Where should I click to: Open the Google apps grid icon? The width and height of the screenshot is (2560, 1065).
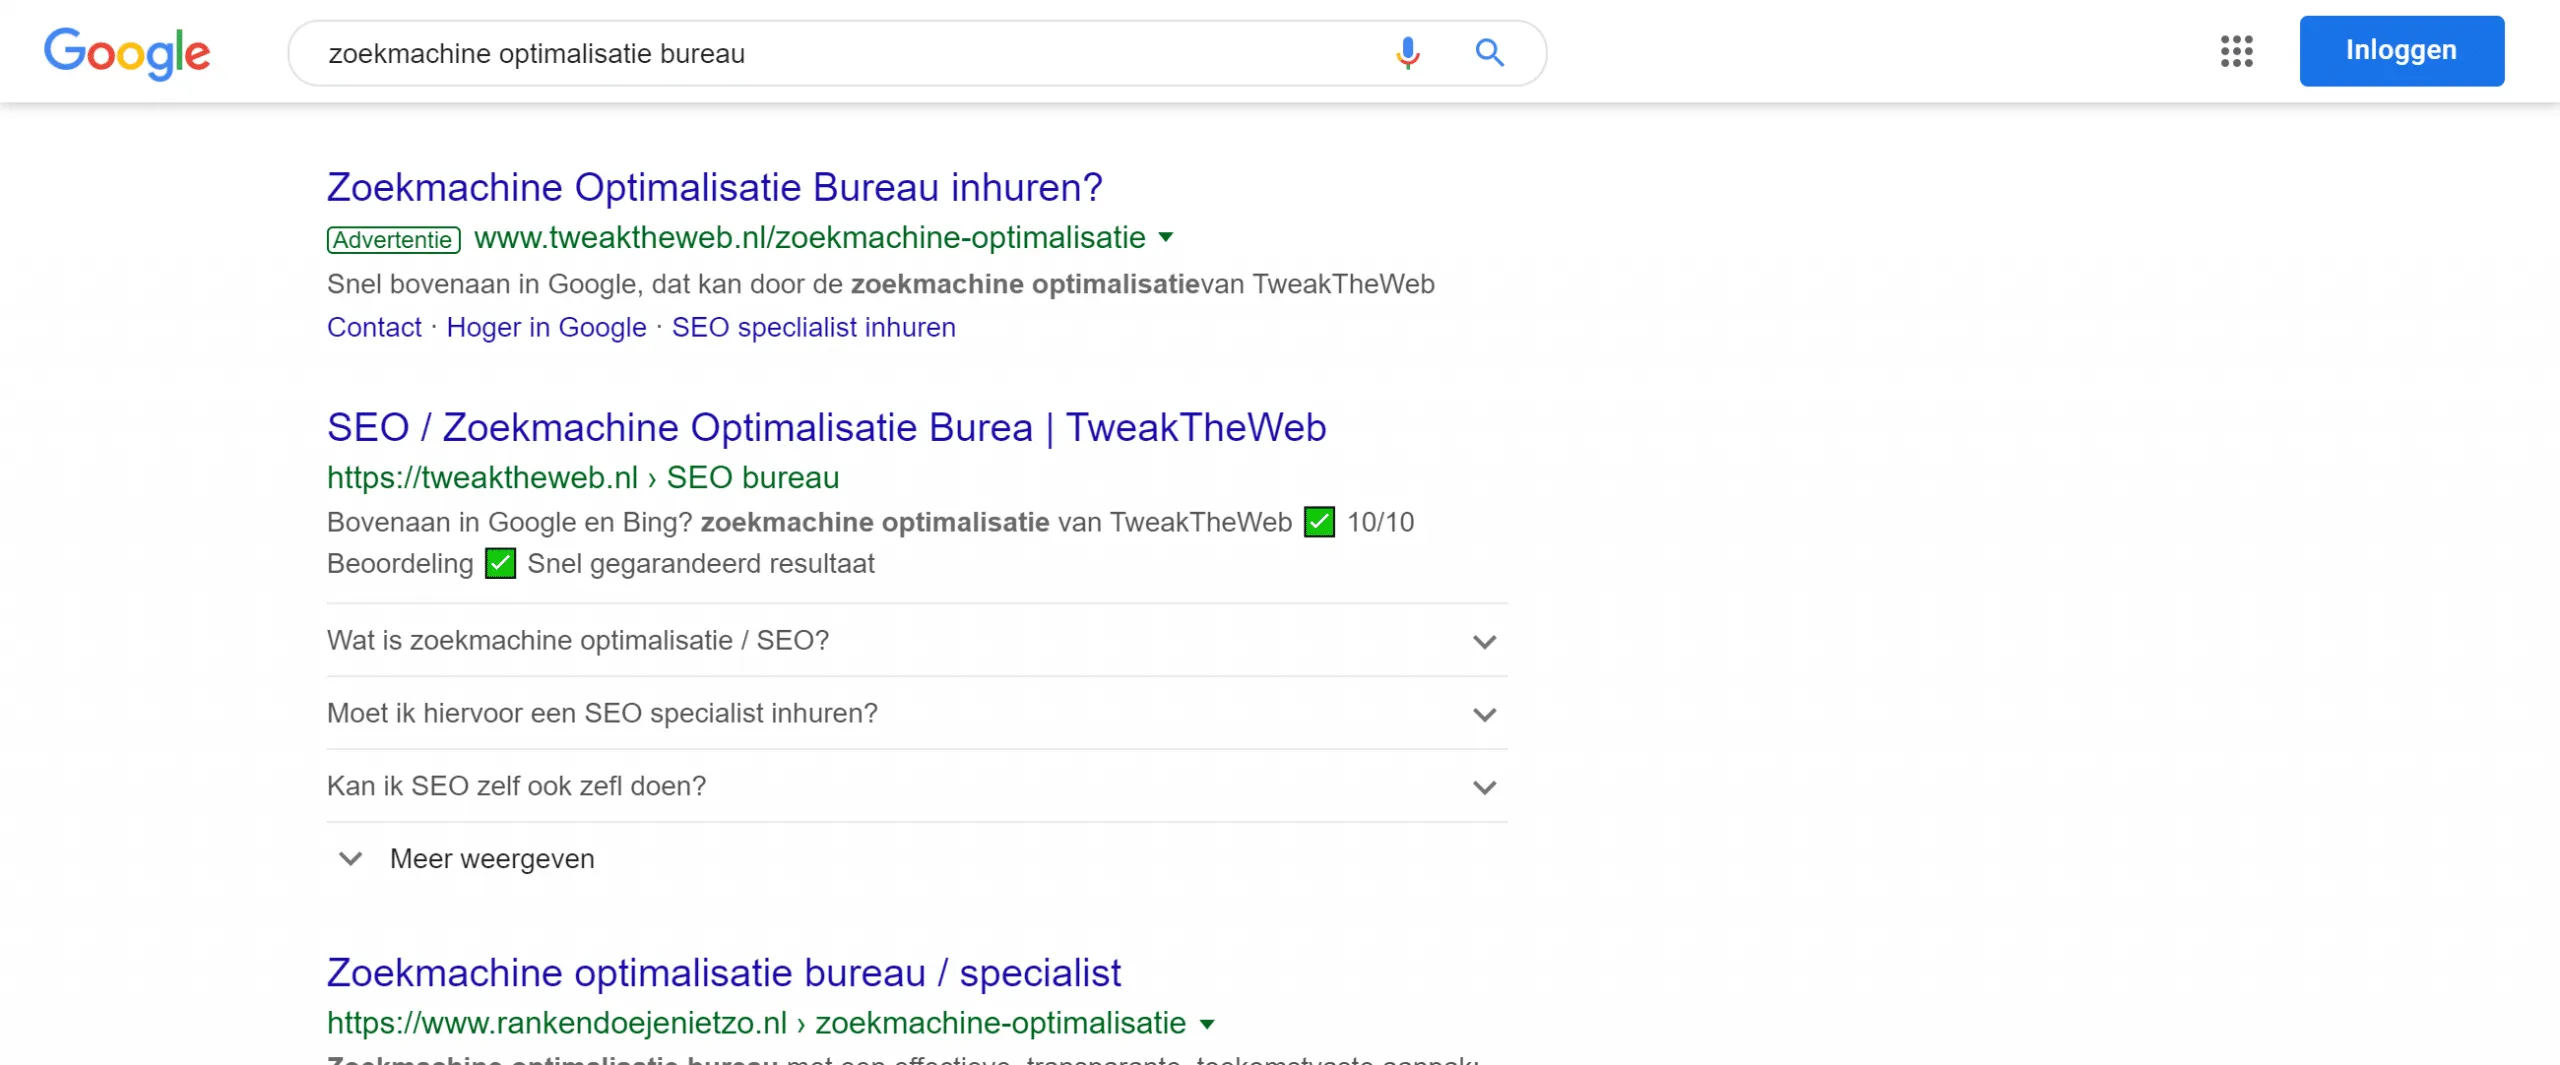pyautogui.click(x=2236, y=51)
